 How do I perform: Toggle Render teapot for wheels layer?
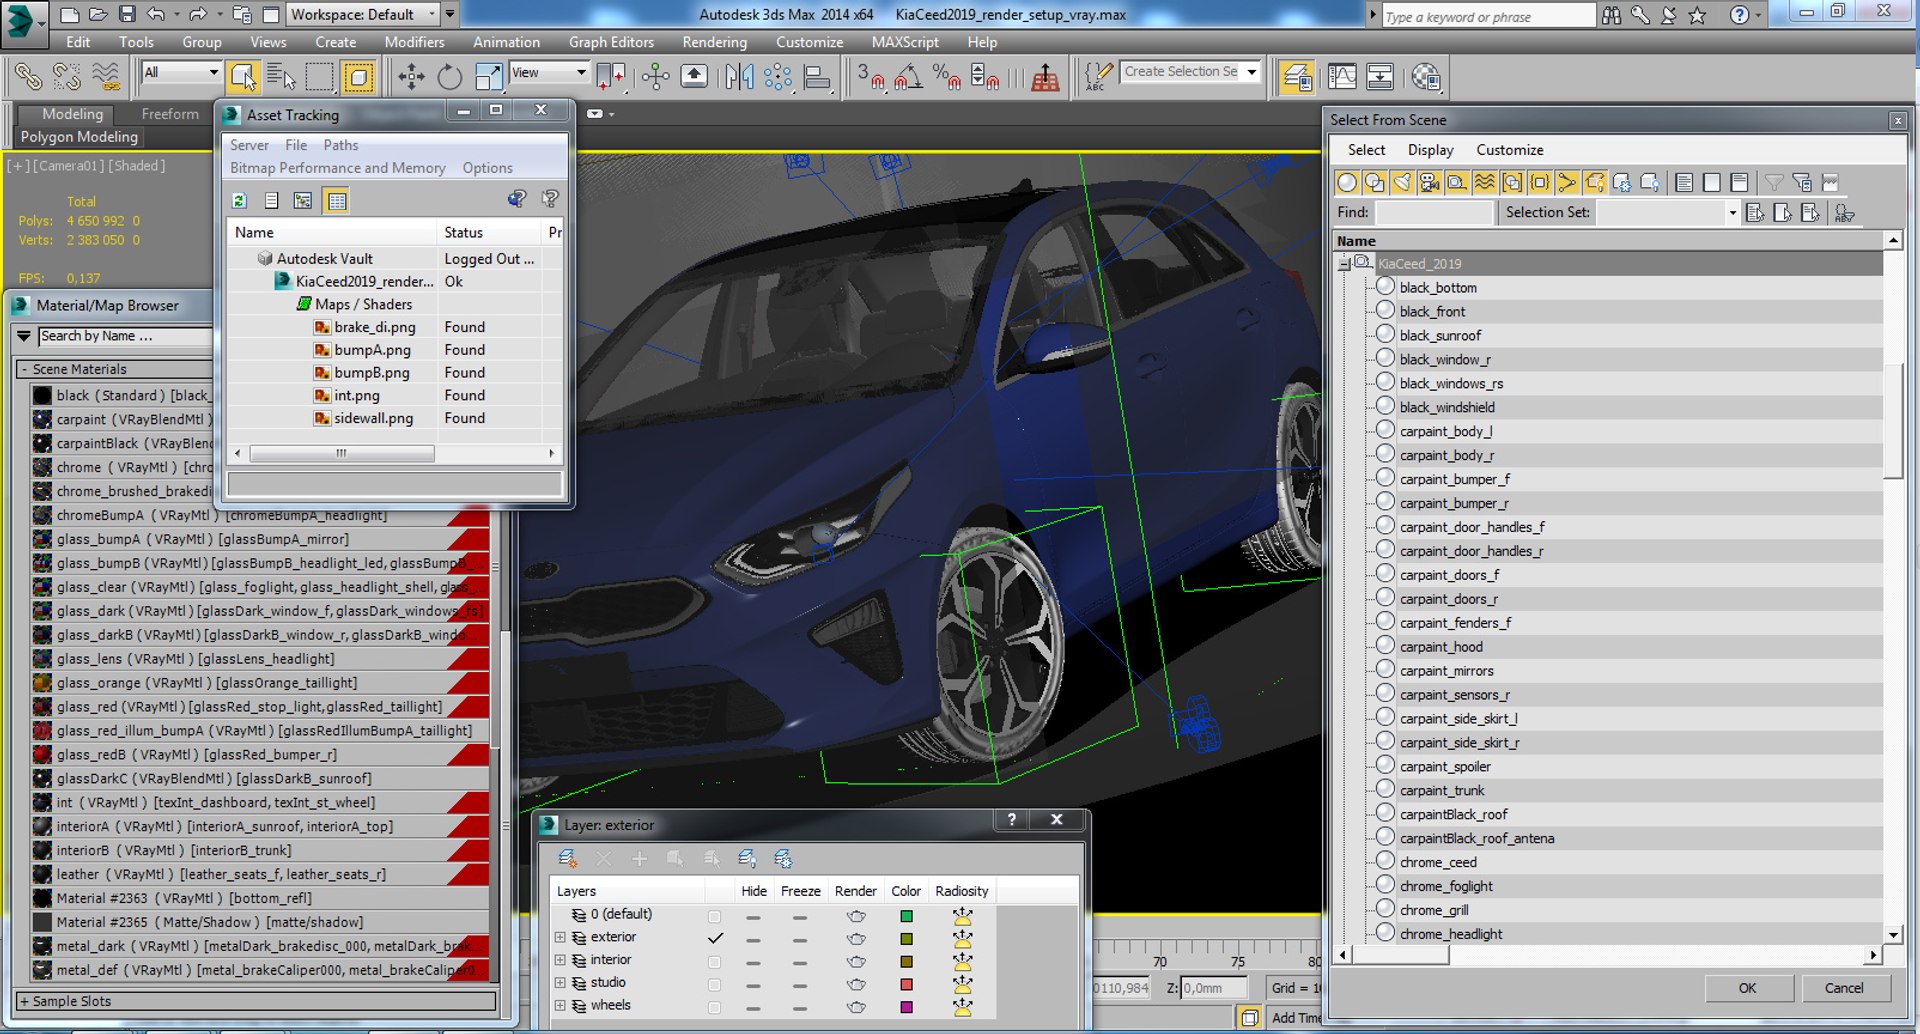(856, 1007)
